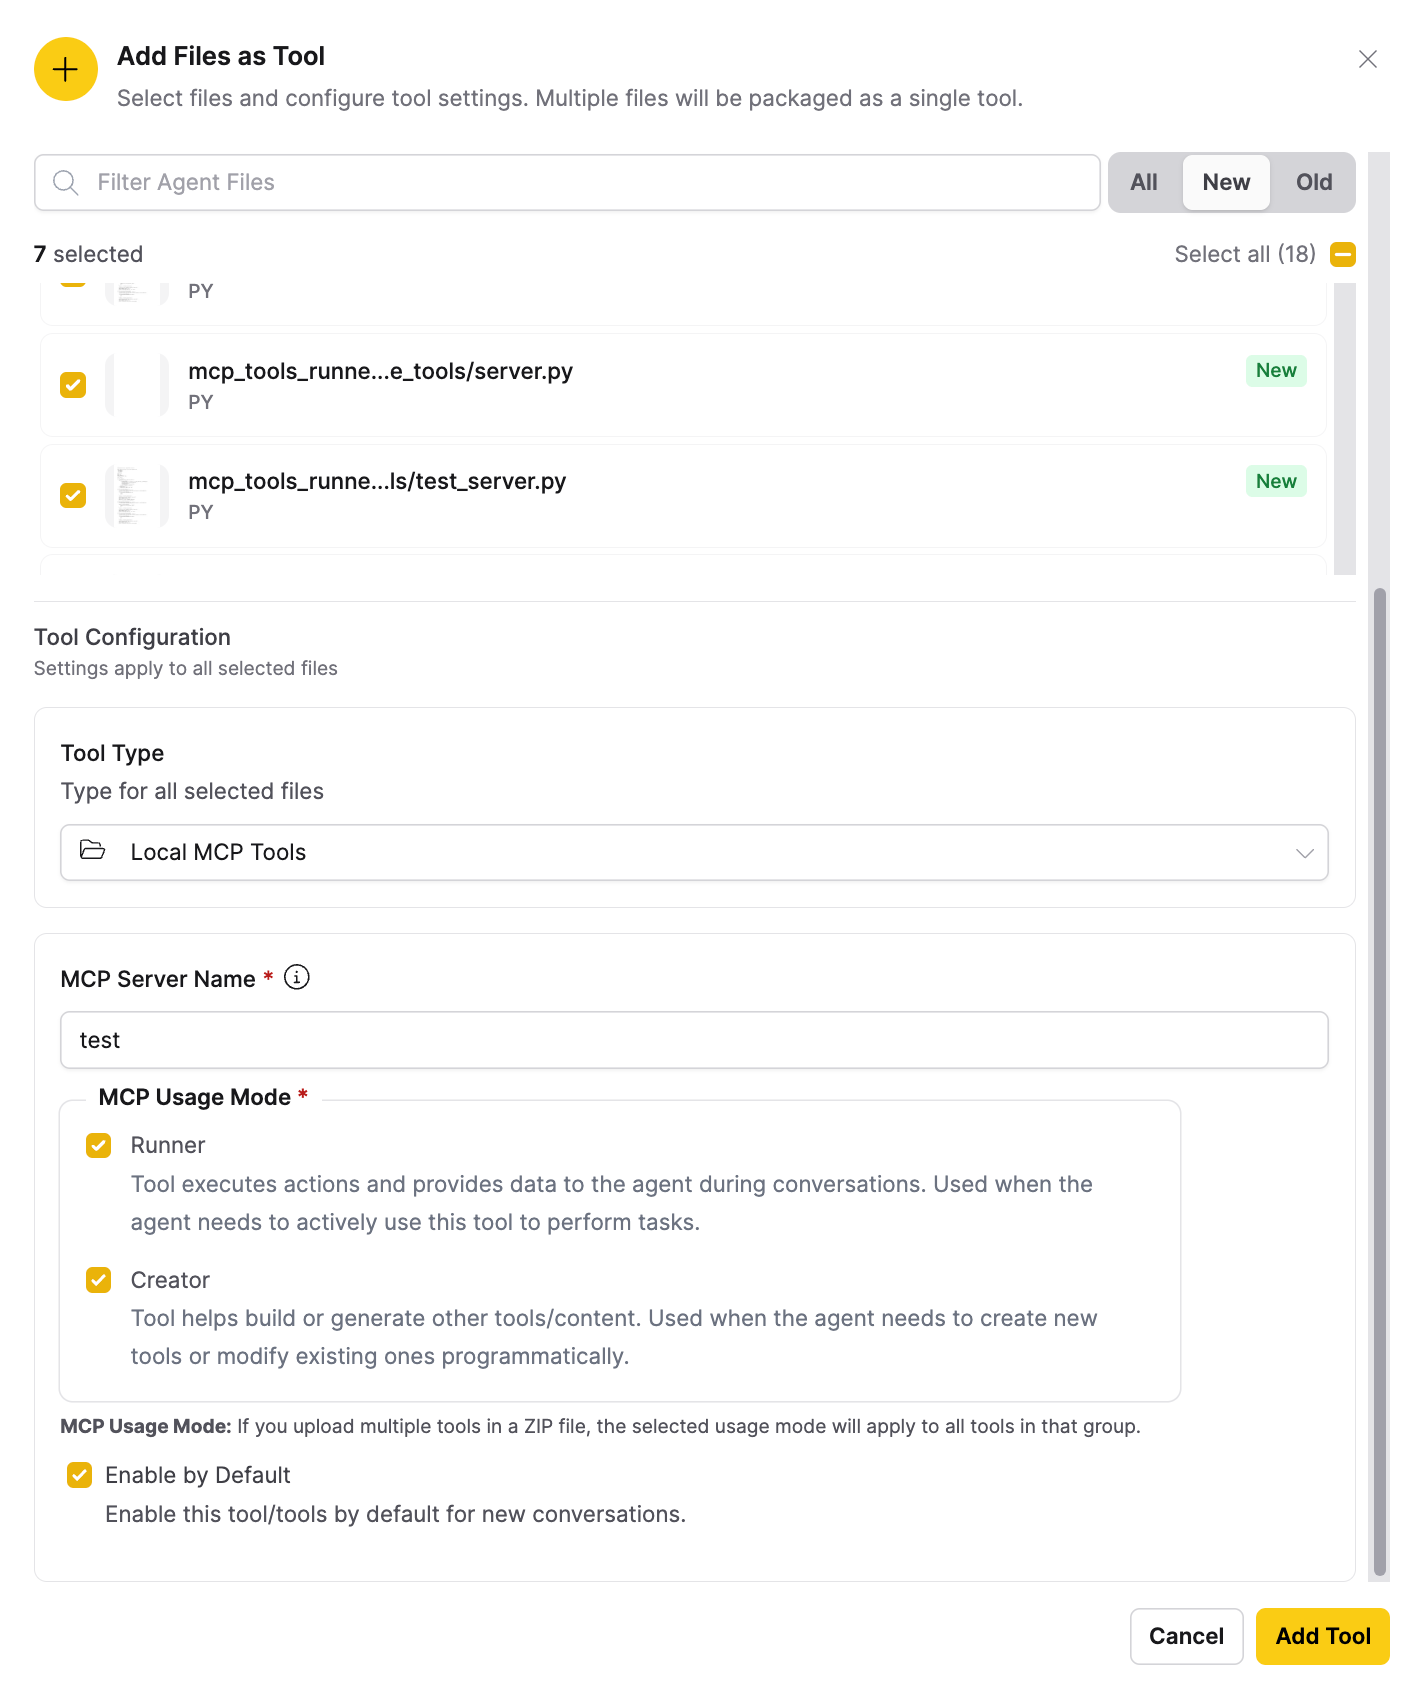The width and height of the screenshot is (1424, 1694).
Task: Click the yellow plus icon in header
Action: point(65,69)
